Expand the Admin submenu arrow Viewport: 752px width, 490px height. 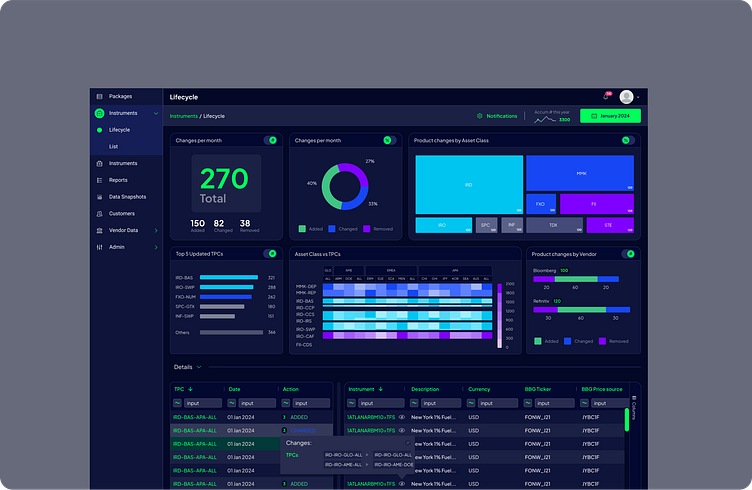click(x=156, y=247)
